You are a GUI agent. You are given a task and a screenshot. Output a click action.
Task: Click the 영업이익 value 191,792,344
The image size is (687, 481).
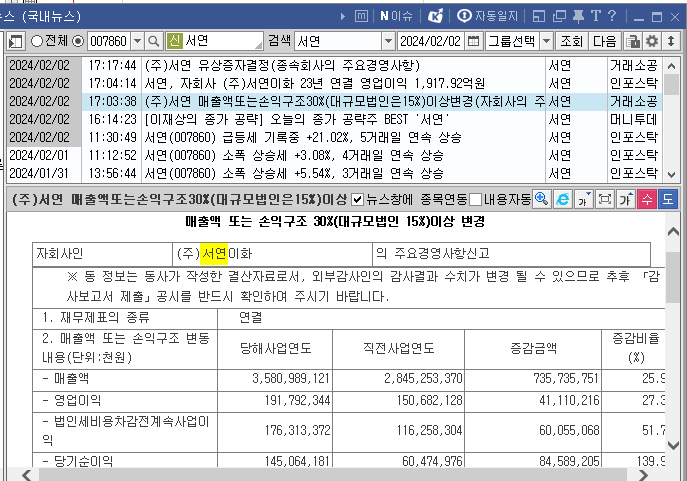tap(297, 400)
